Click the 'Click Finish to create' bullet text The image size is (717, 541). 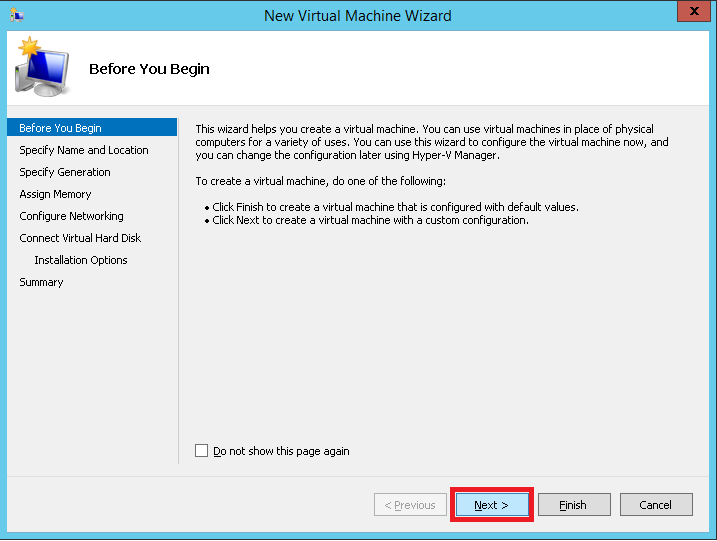(x=395, y=207)
